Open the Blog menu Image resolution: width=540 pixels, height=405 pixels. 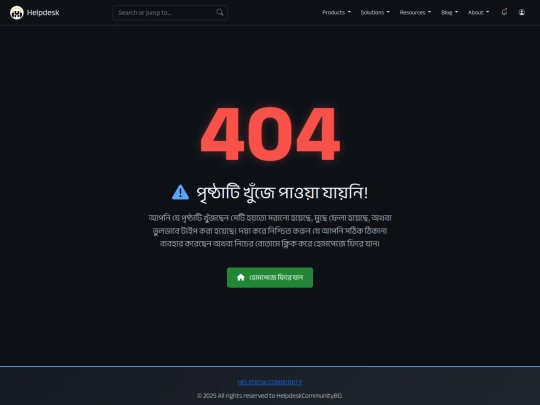point(449,12)
